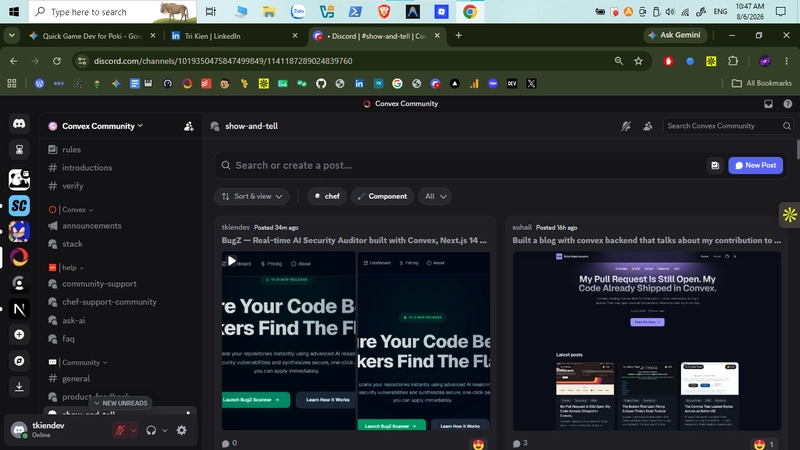The height and width of the screenshot is (450, 800).
Task: Open audio output options chevron
Action: [164, 430]
